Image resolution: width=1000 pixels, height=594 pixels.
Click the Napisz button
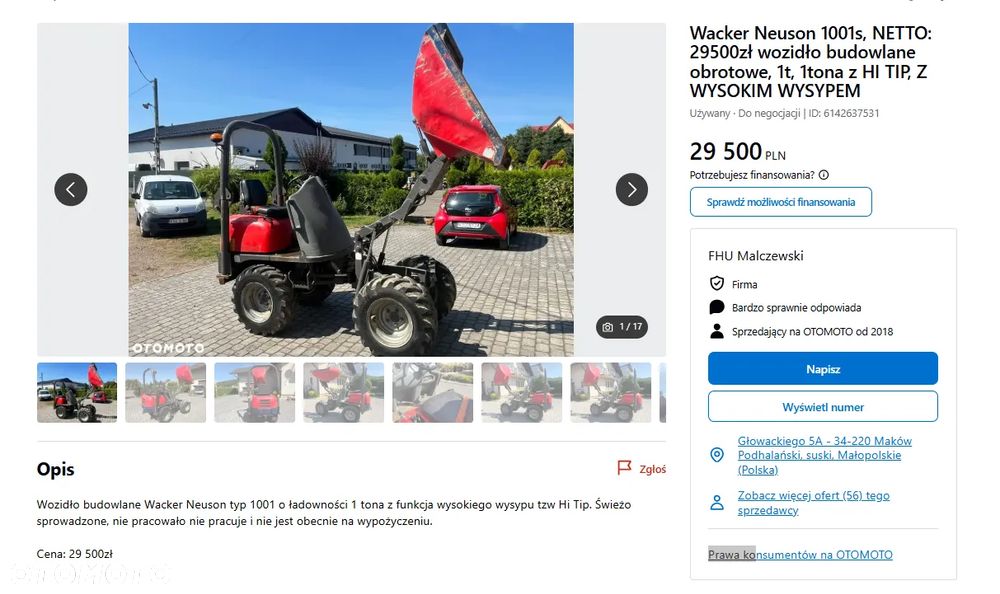(823, 368)
